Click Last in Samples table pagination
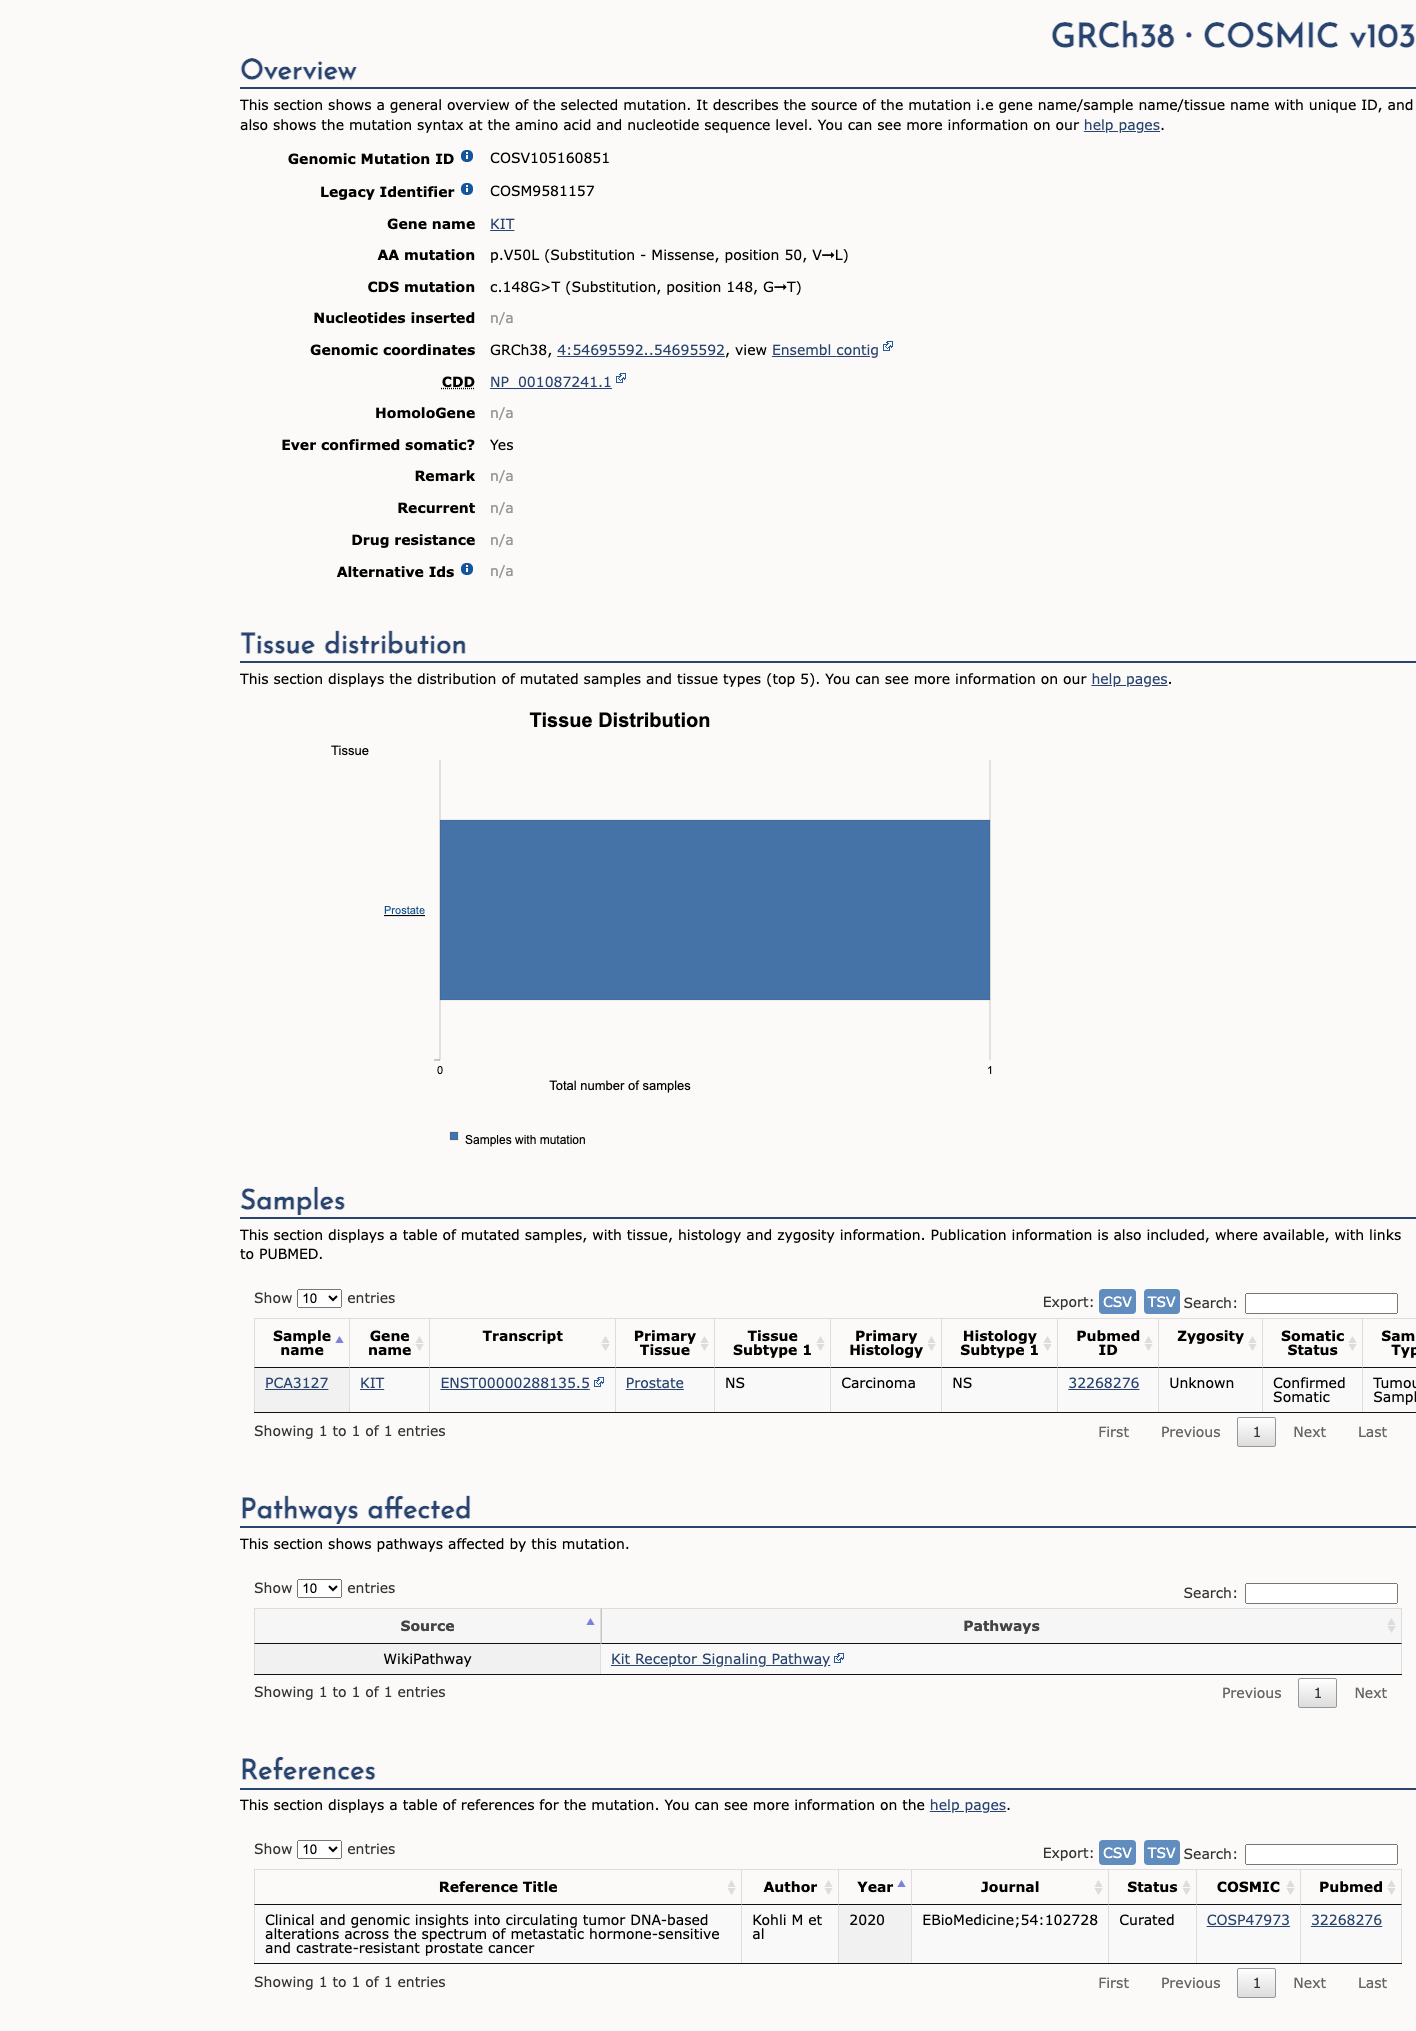 pyautogui.click(x=1372, y=1432)
